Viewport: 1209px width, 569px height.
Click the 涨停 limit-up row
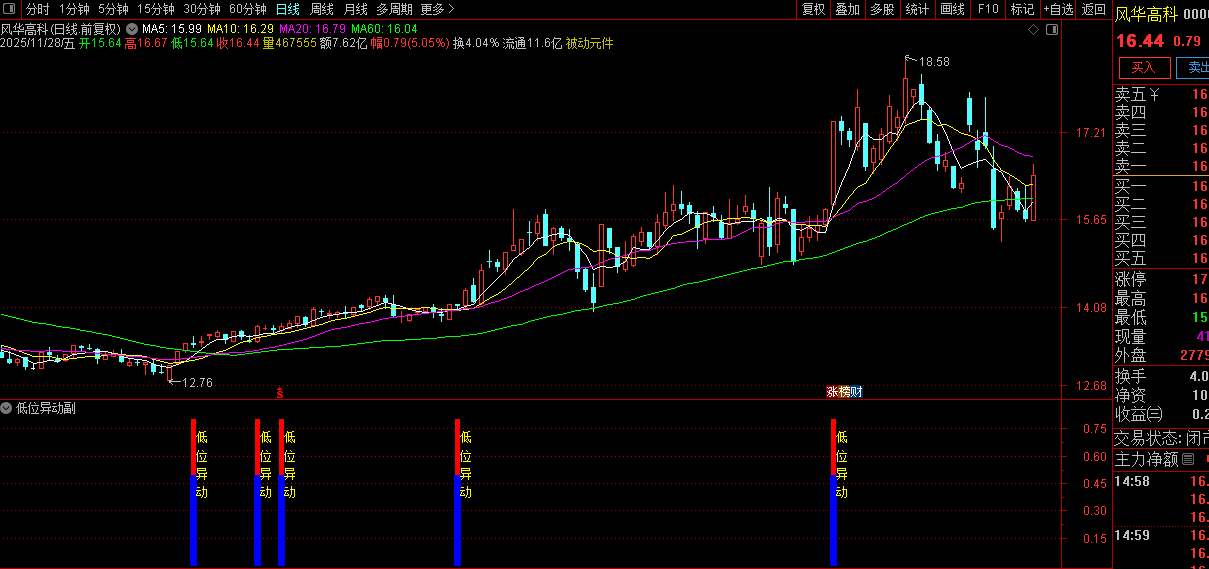click(1161, 279)
